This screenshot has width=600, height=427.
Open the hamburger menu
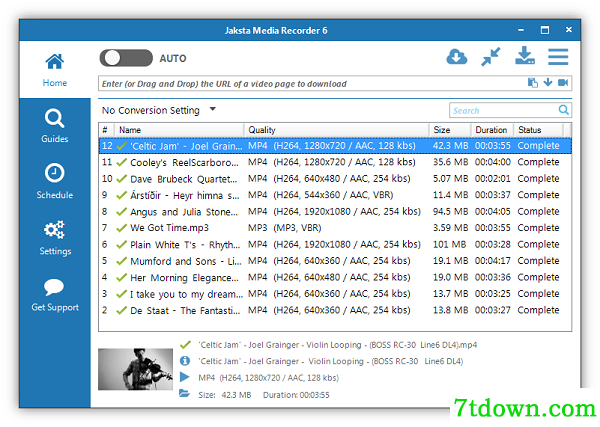pos(558,57)
